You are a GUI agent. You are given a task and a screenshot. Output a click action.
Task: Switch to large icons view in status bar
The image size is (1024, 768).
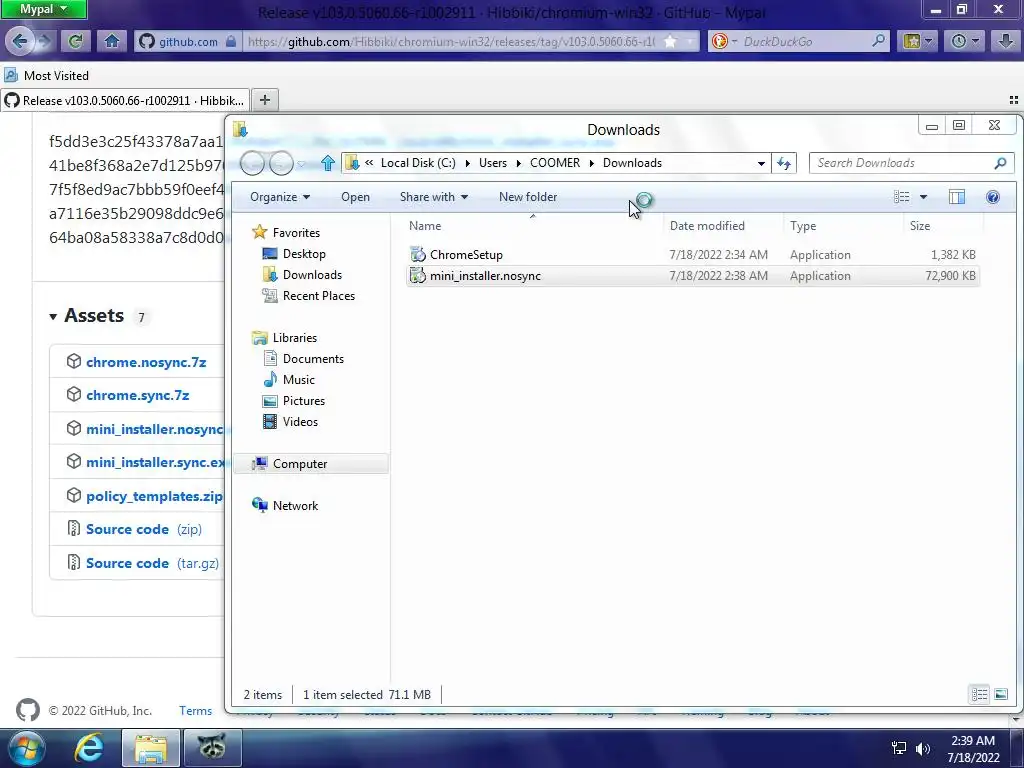(x=1000, y=694)
